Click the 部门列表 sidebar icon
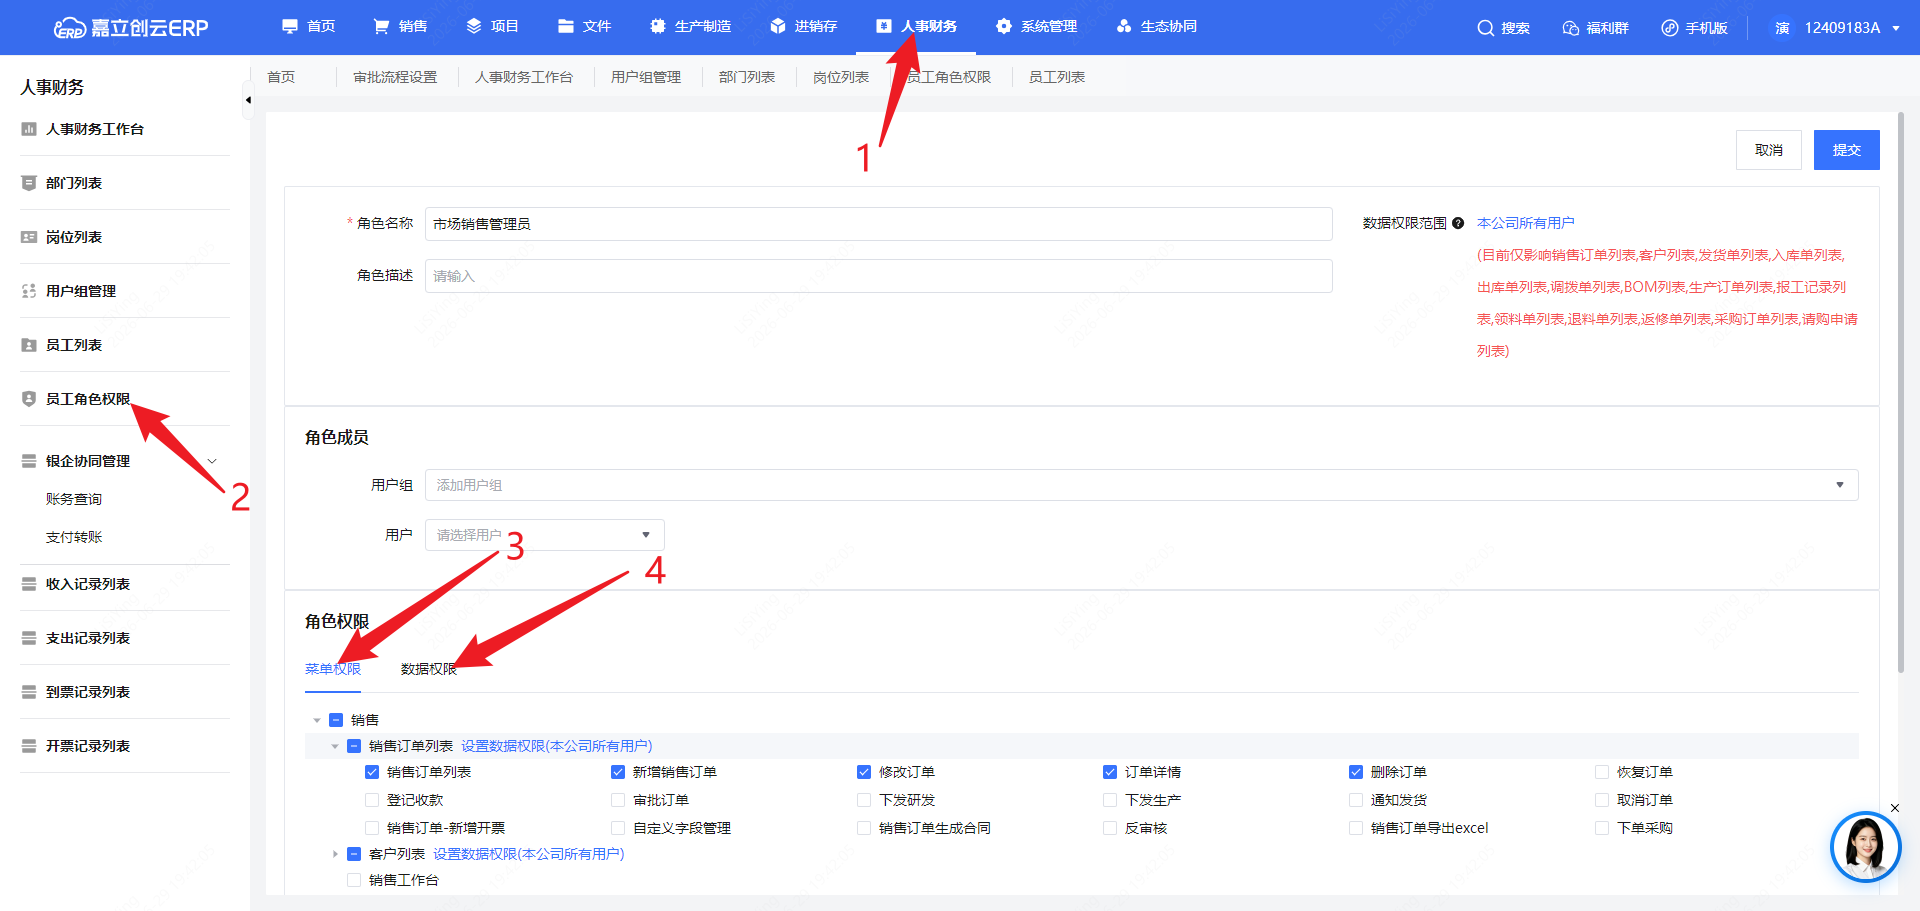1920x911 pixels. coord(29,183)
